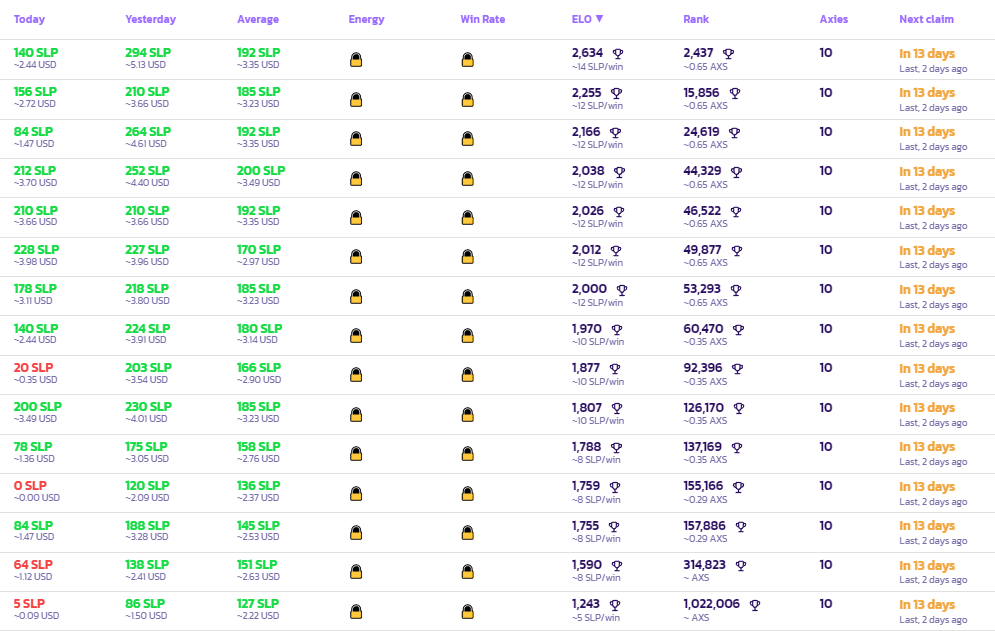The height and width of the screenshot is (631, 995).
Task: Click the trophy icon beside ELO 1,759
Action: coord(614,487)
